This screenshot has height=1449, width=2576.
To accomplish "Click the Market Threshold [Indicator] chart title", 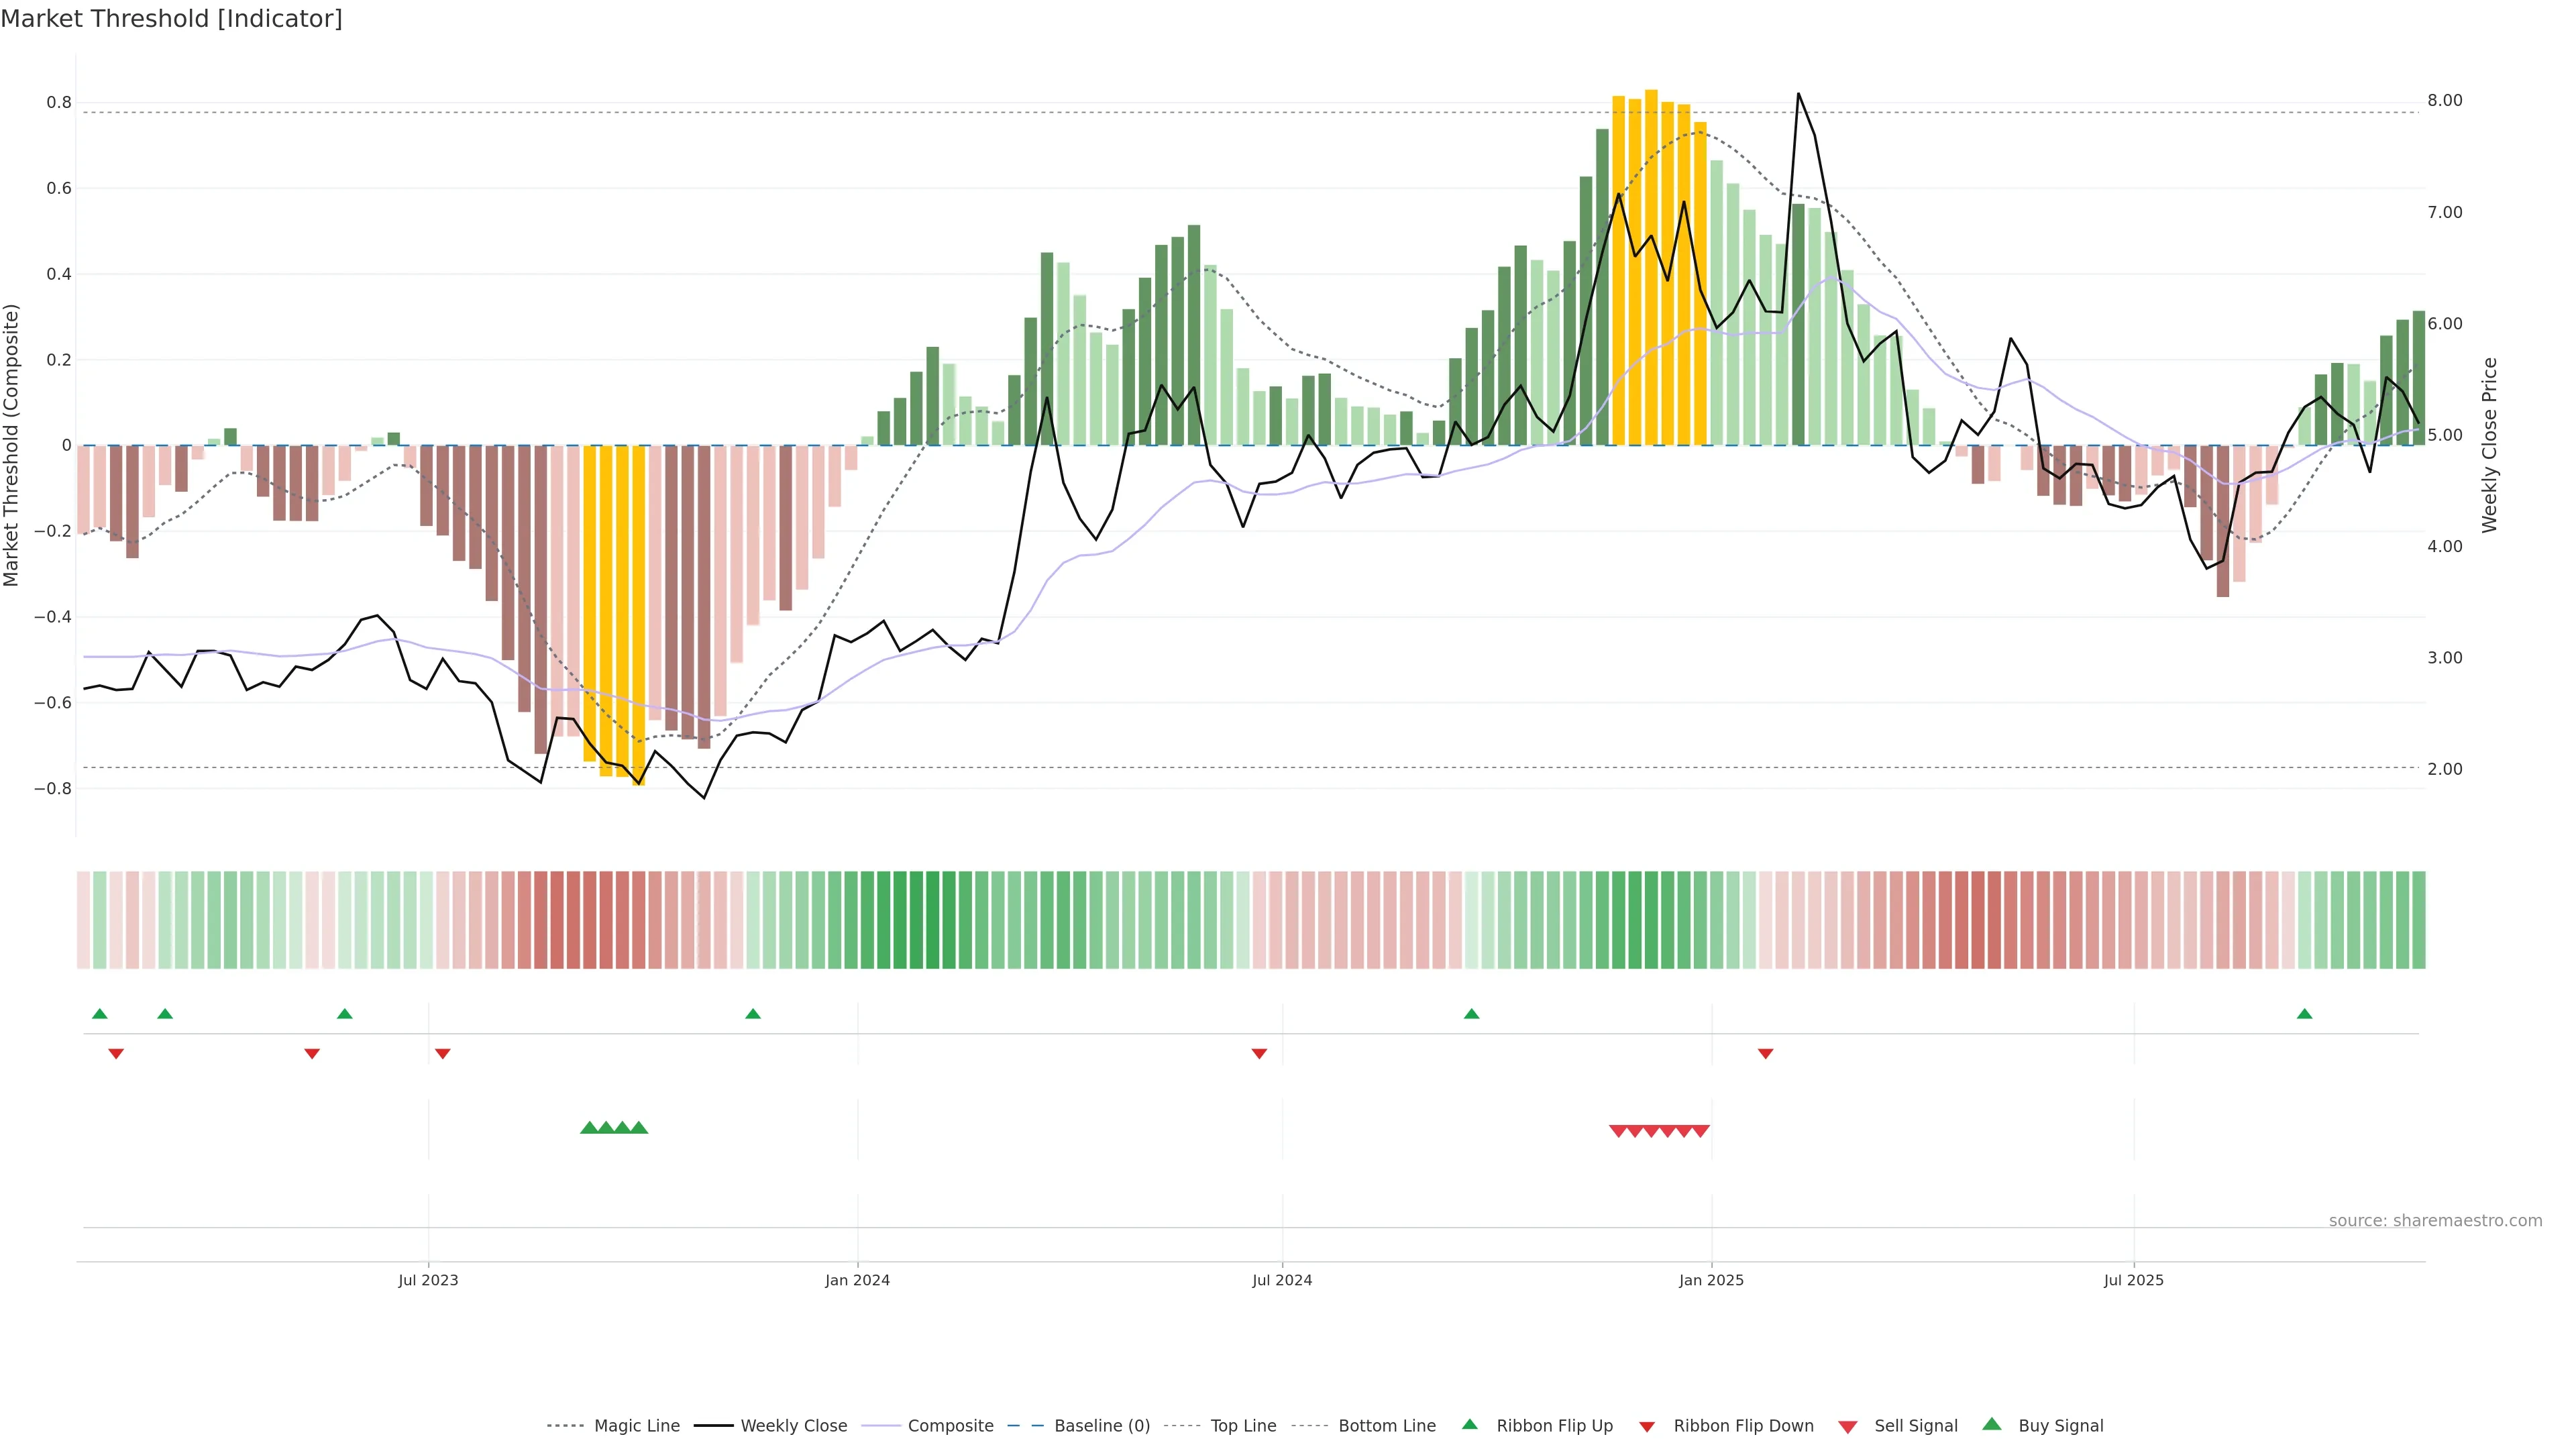I will coord(171,19).
